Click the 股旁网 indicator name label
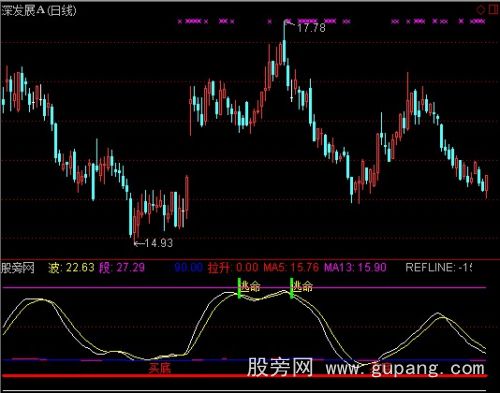The height and width of the screenshot is (393, 500). [x=18, y=267]
